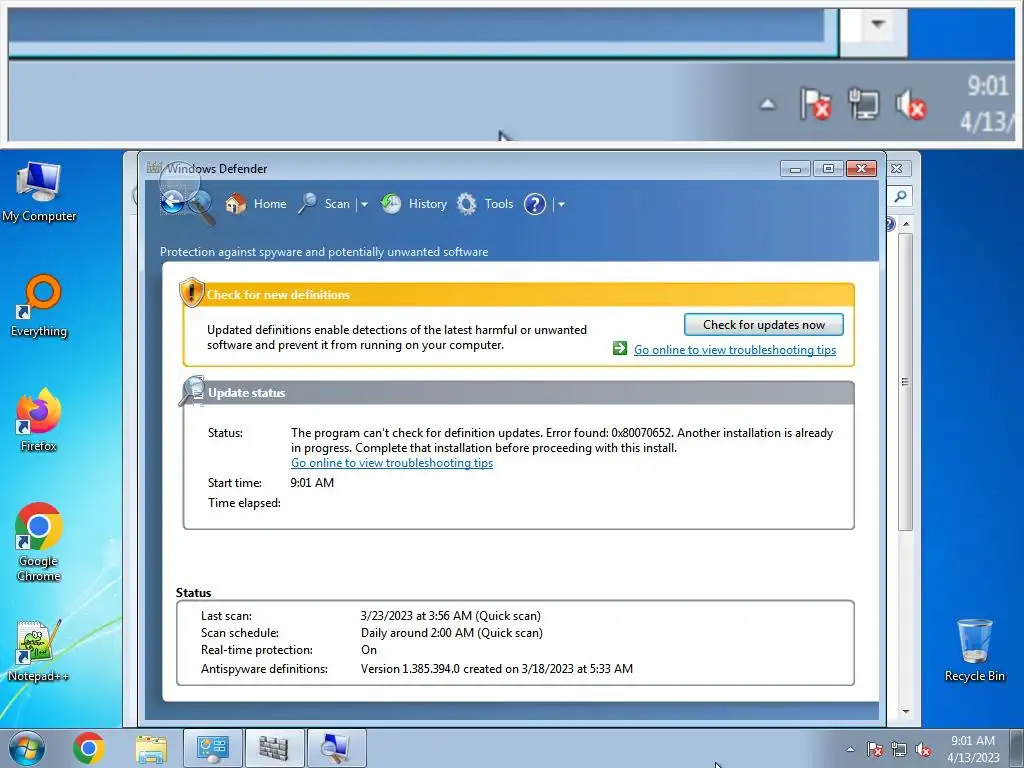Open Windows Defender help question mark
The height and width of the screenshot is (768, 1024).
click(x=535, y=204)
